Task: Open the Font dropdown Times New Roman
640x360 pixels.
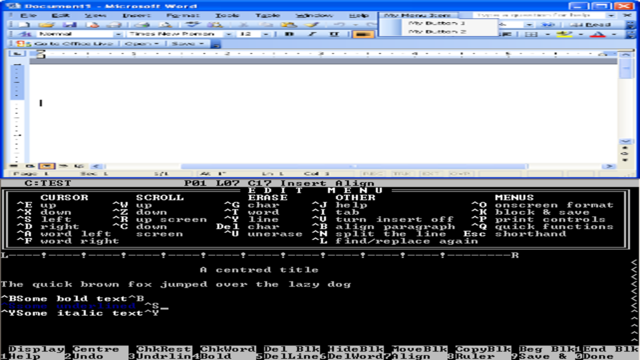Action: 229,34
